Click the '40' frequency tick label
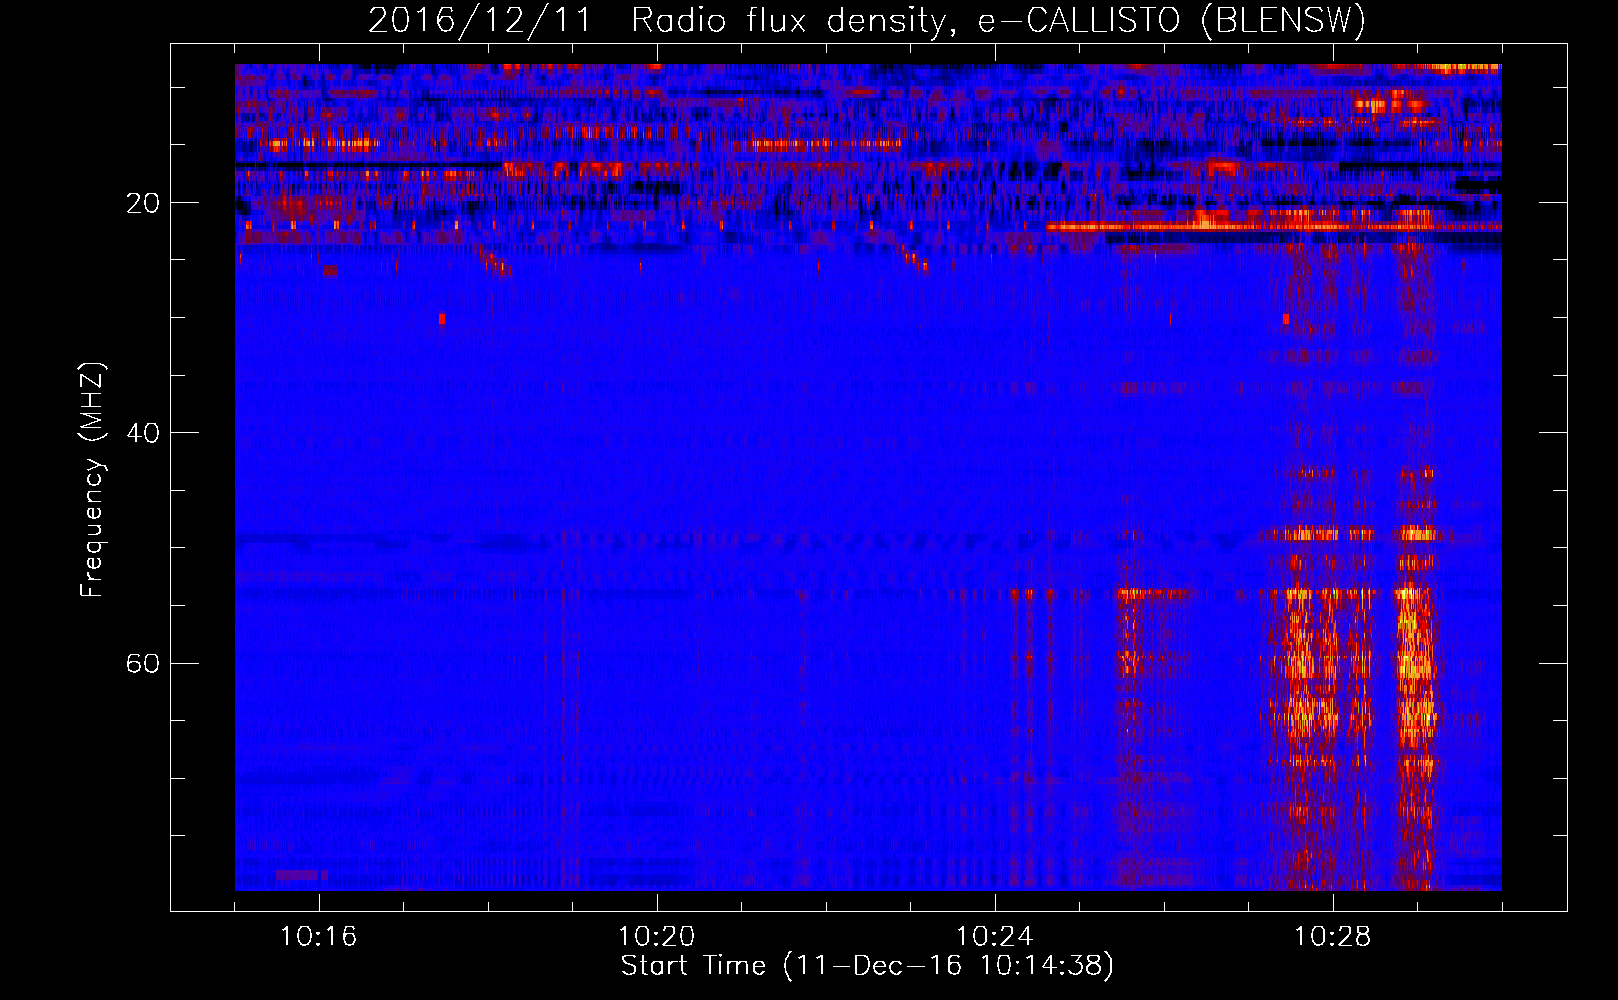Image resolution: width=1618 pixels, height=1000 pixels. (143, 433)
